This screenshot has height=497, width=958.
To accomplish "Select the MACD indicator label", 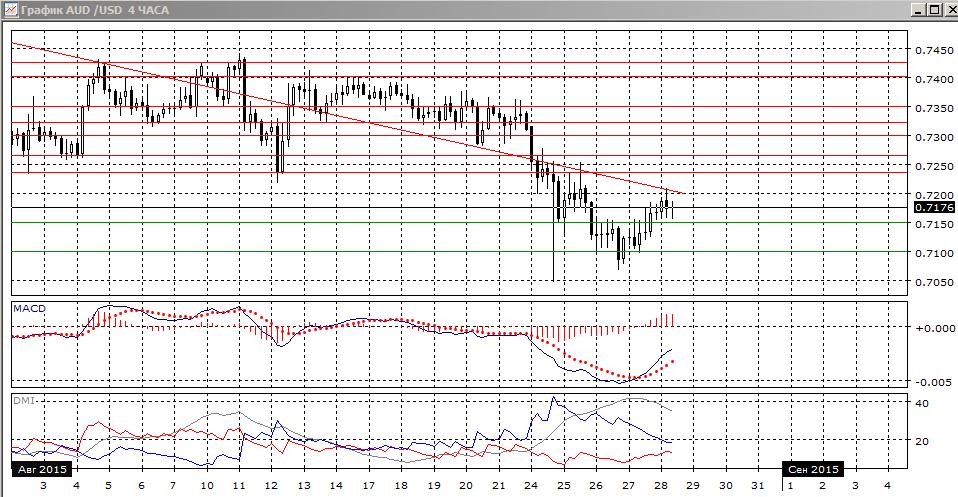I will 29,309.
